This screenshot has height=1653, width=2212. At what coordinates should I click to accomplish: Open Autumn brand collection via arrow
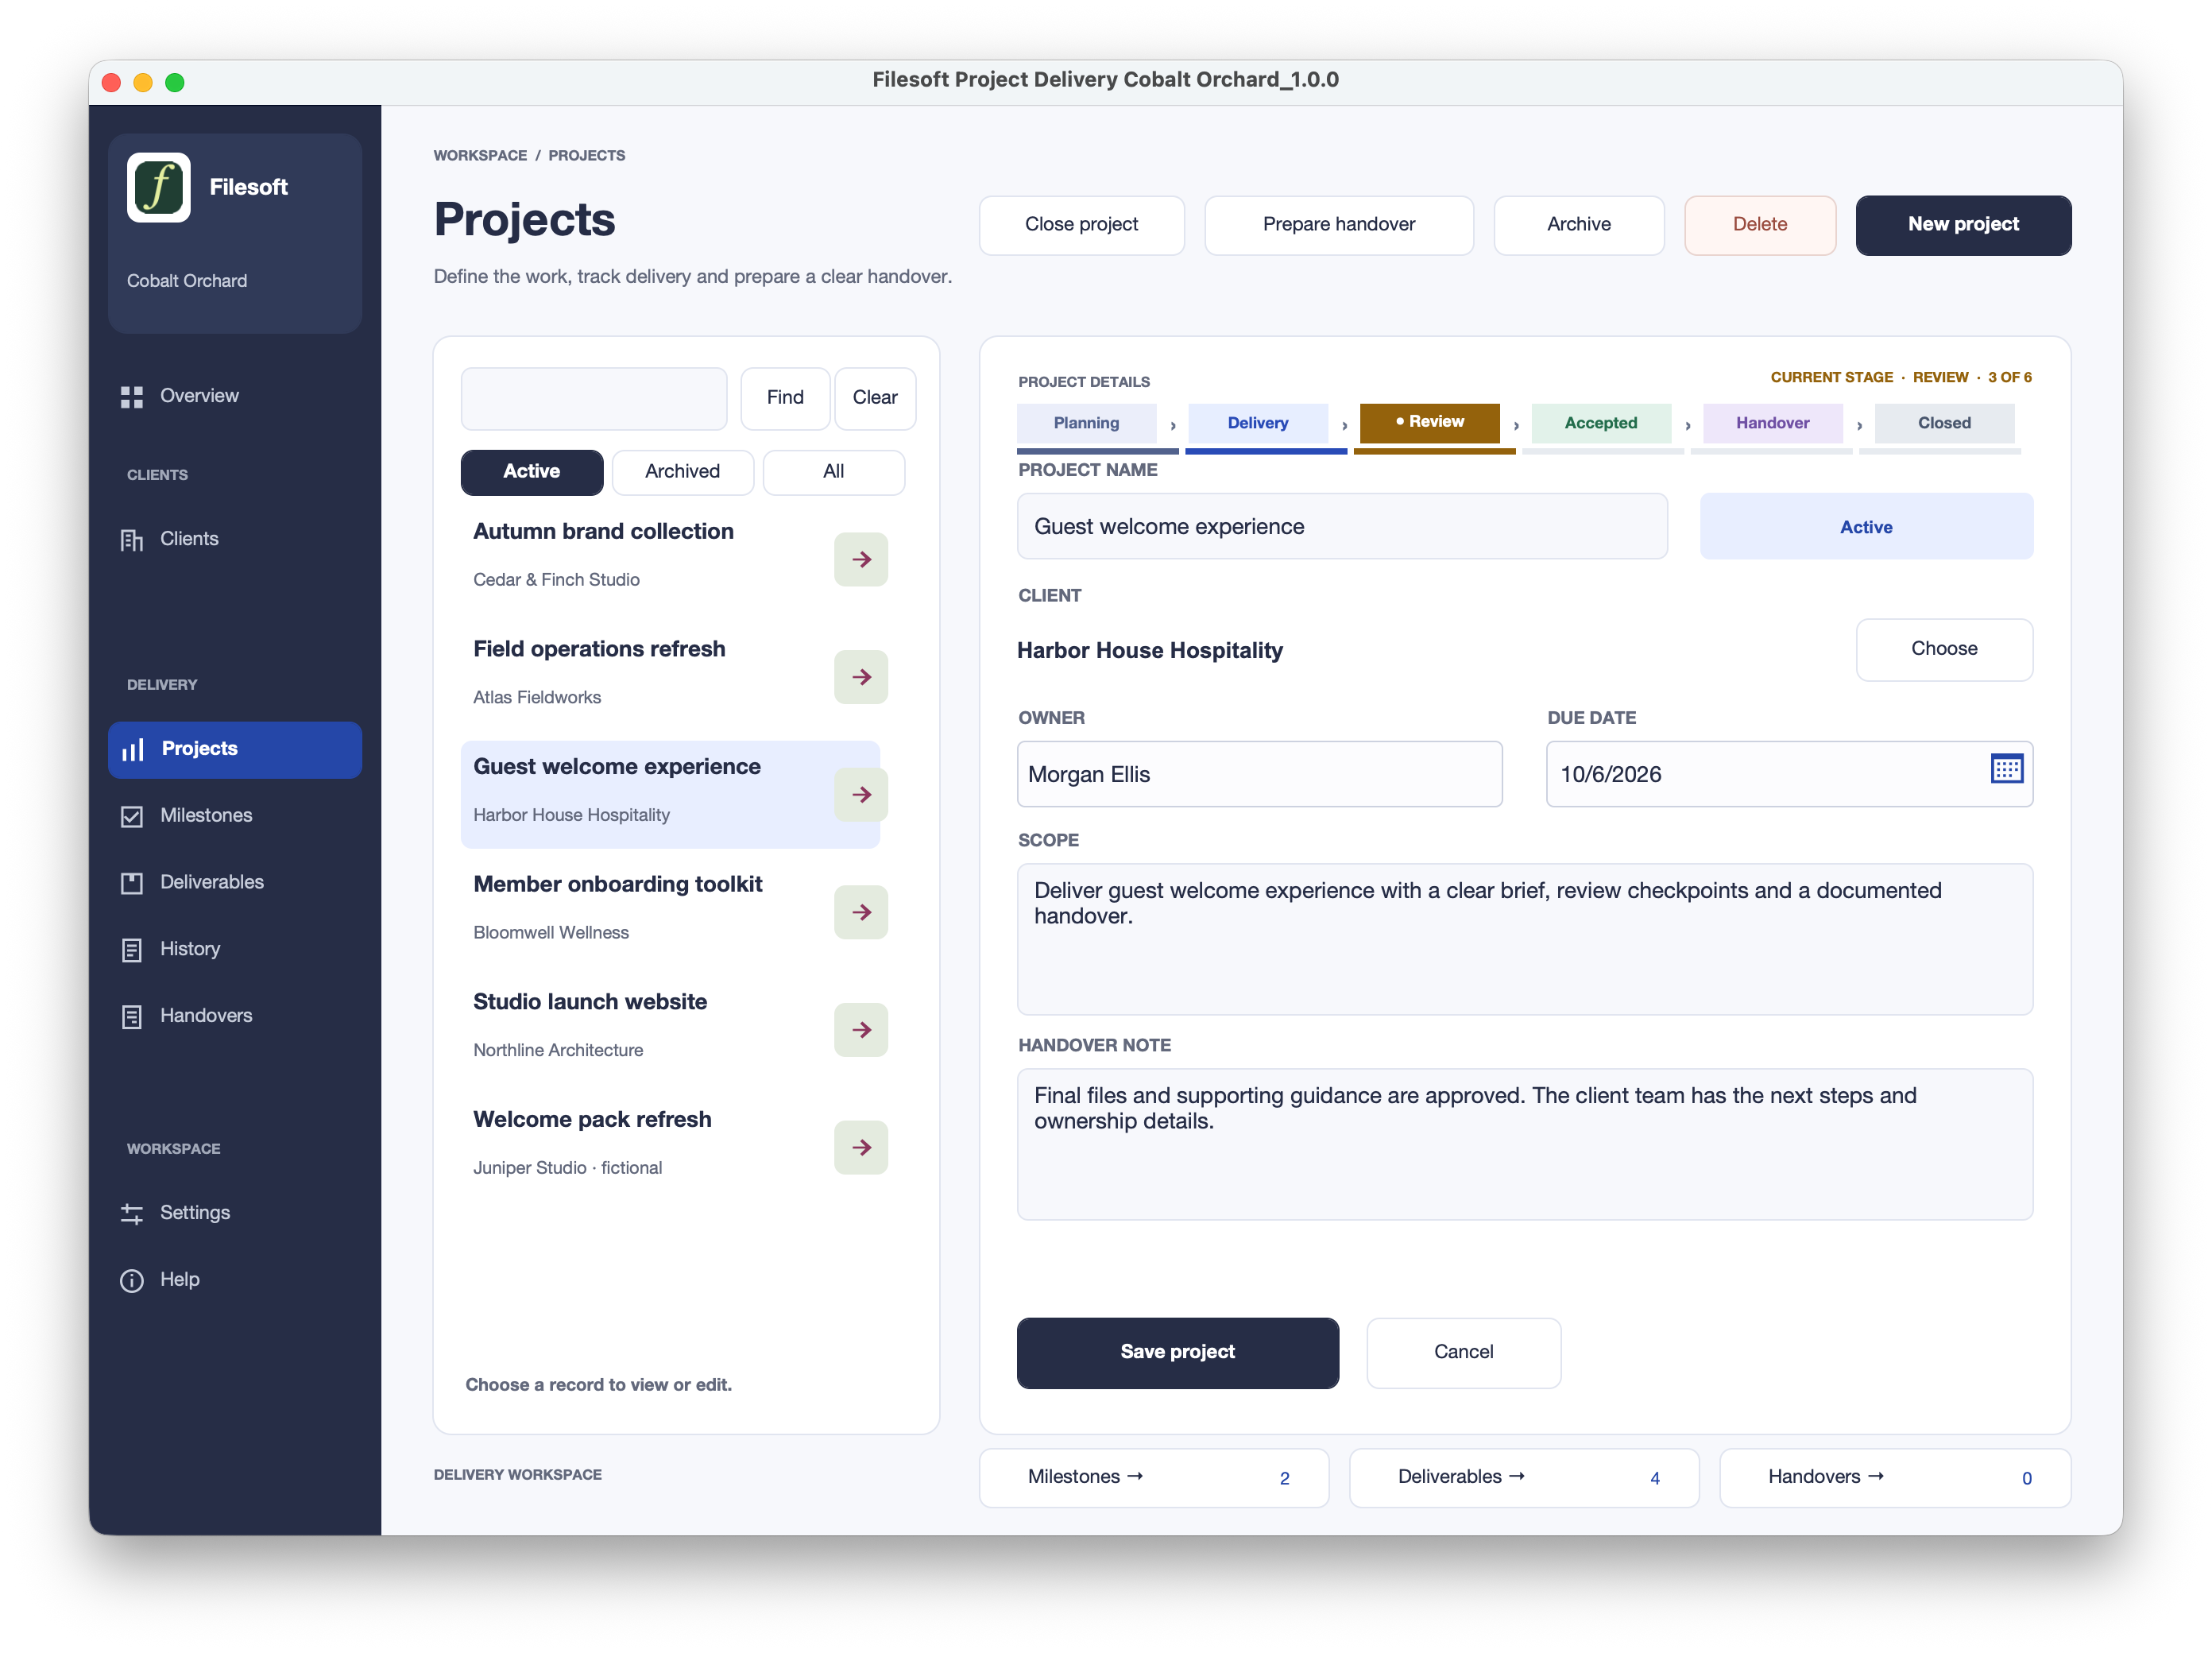[861, 559]
